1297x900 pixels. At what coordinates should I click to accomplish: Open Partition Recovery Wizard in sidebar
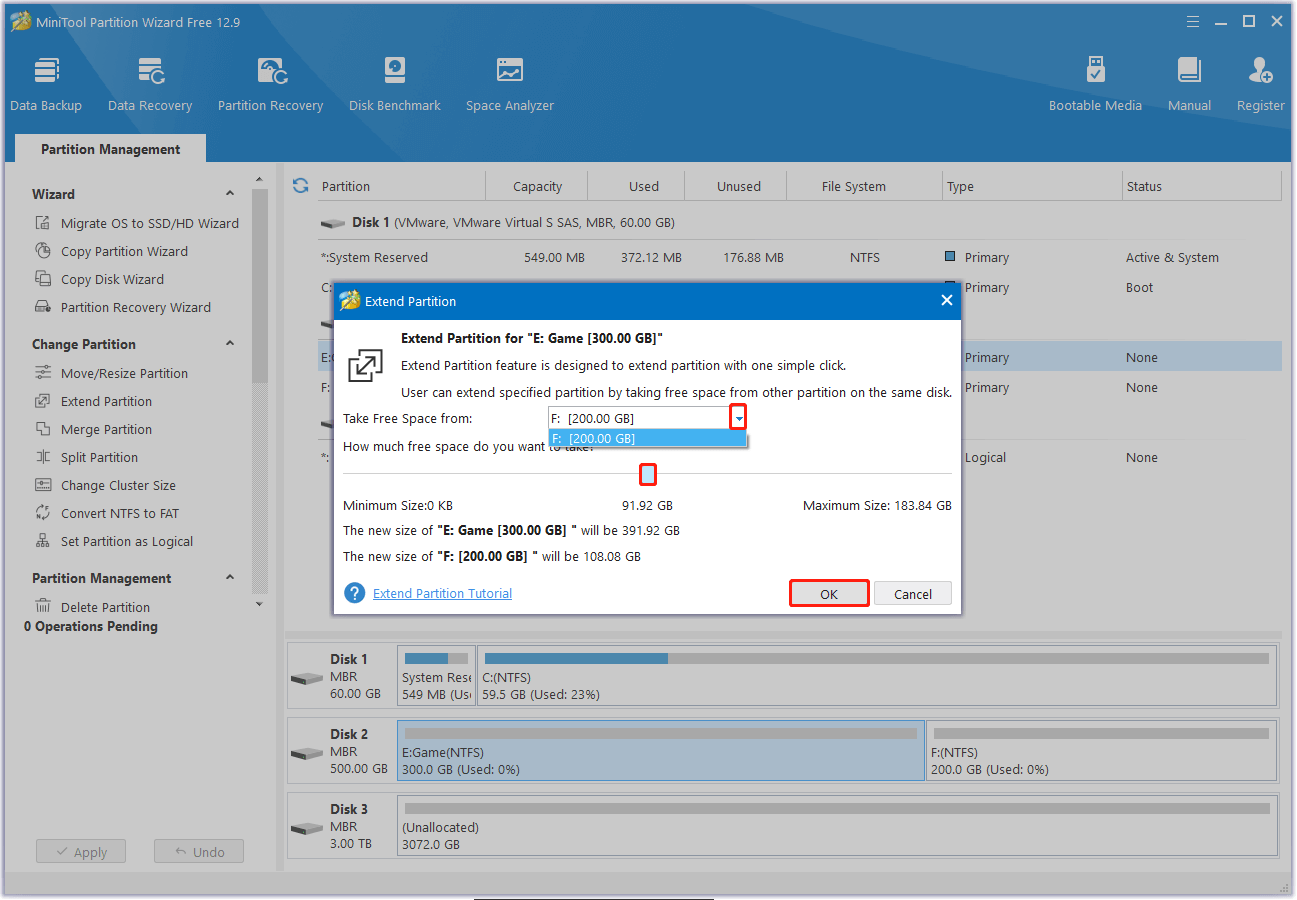pyautogui.click(x=136, y=307)
